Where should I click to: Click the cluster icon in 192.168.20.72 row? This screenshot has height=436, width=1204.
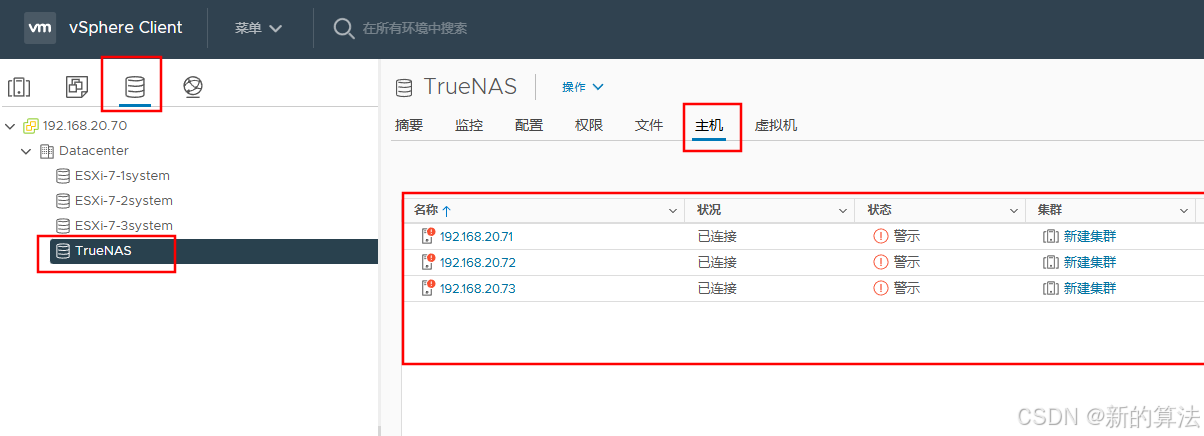coord(1051,262)
